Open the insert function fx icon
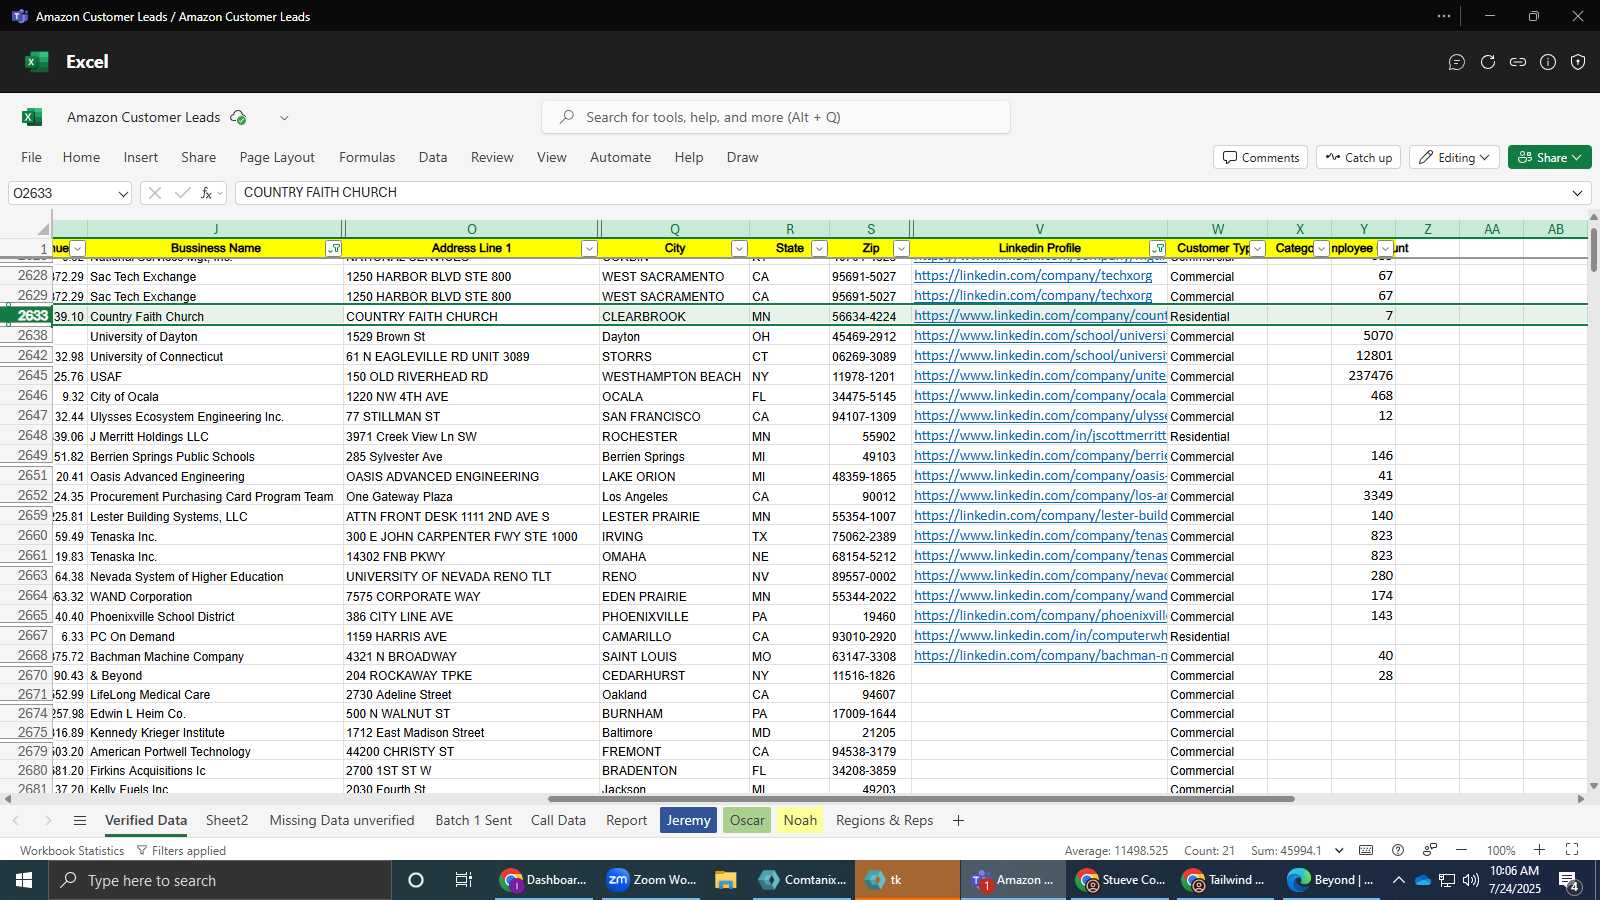Screen dimensions: 1600x900 click(207, 193)
